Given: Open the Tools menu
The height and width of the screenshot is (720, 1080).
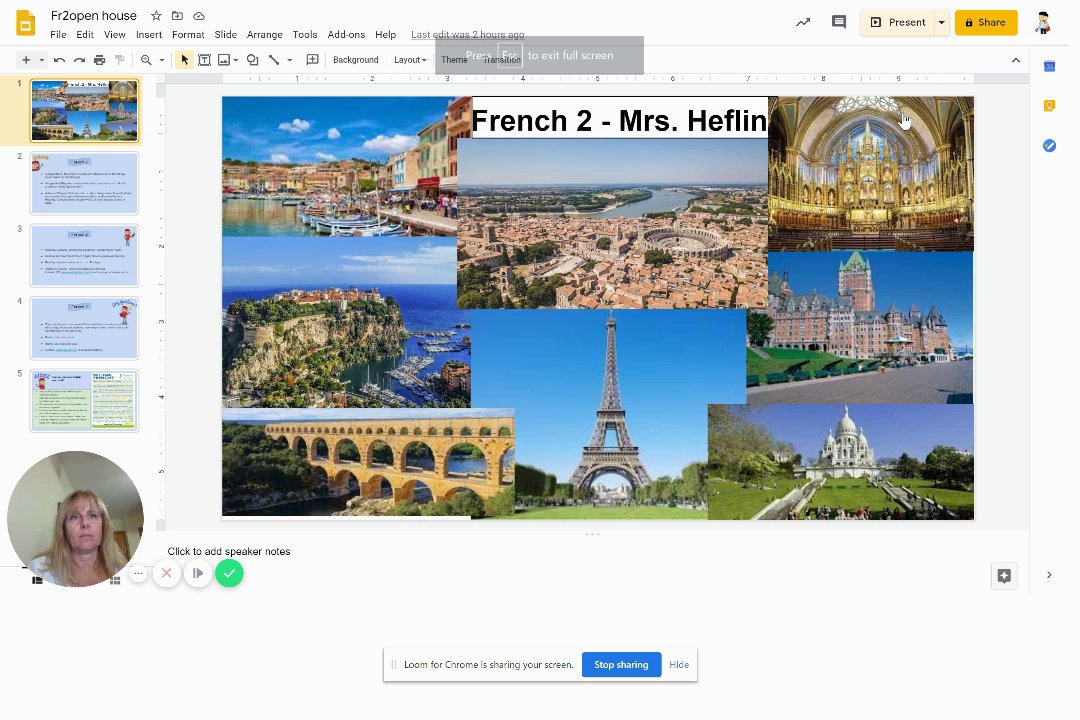Looking at the screenshot, I should pyautogui.click(x=304, y=34).
